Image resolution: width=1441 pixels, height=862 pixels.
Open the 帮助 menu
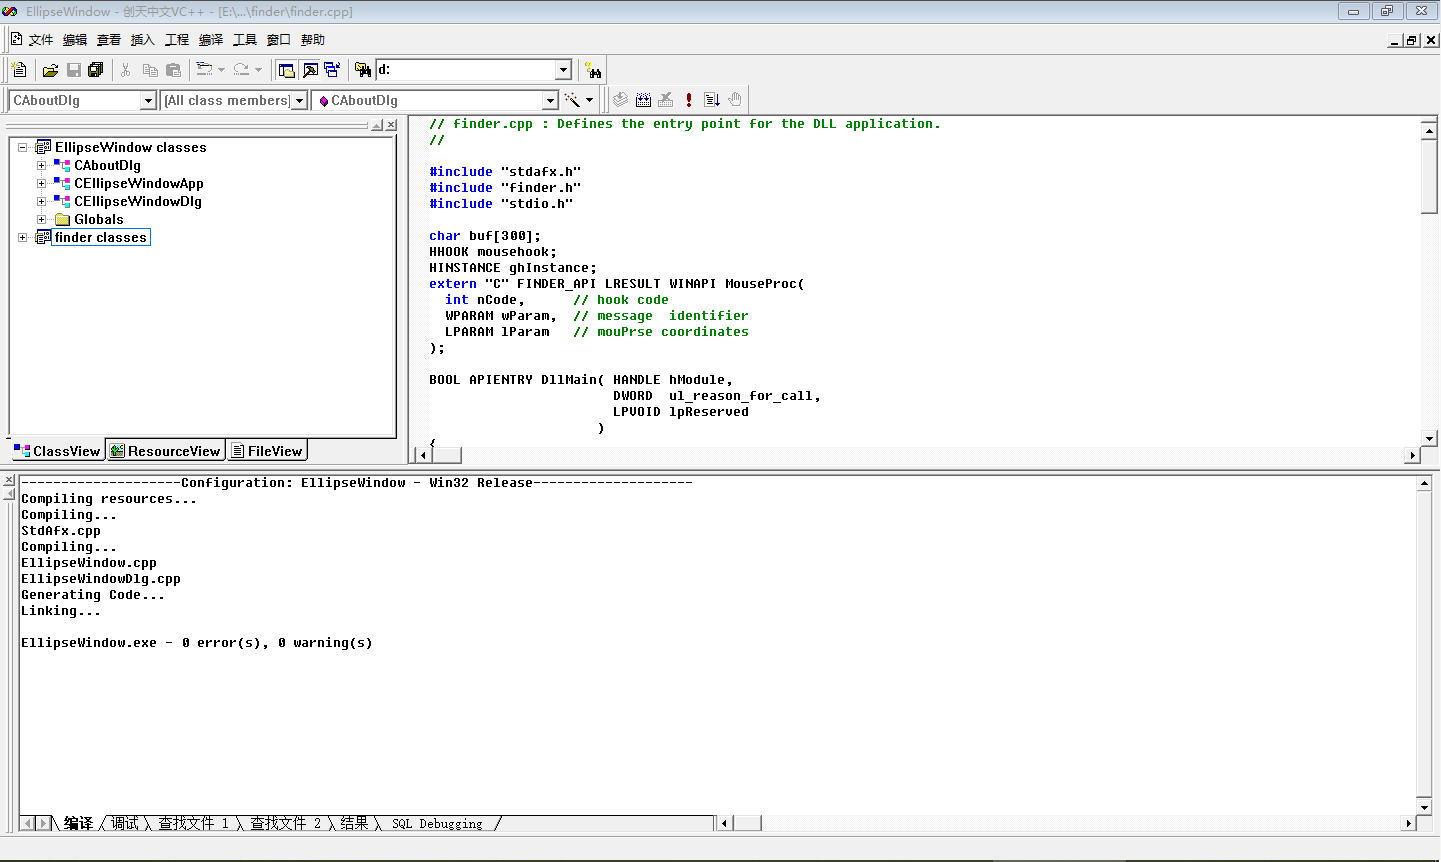tap(313, 40)
